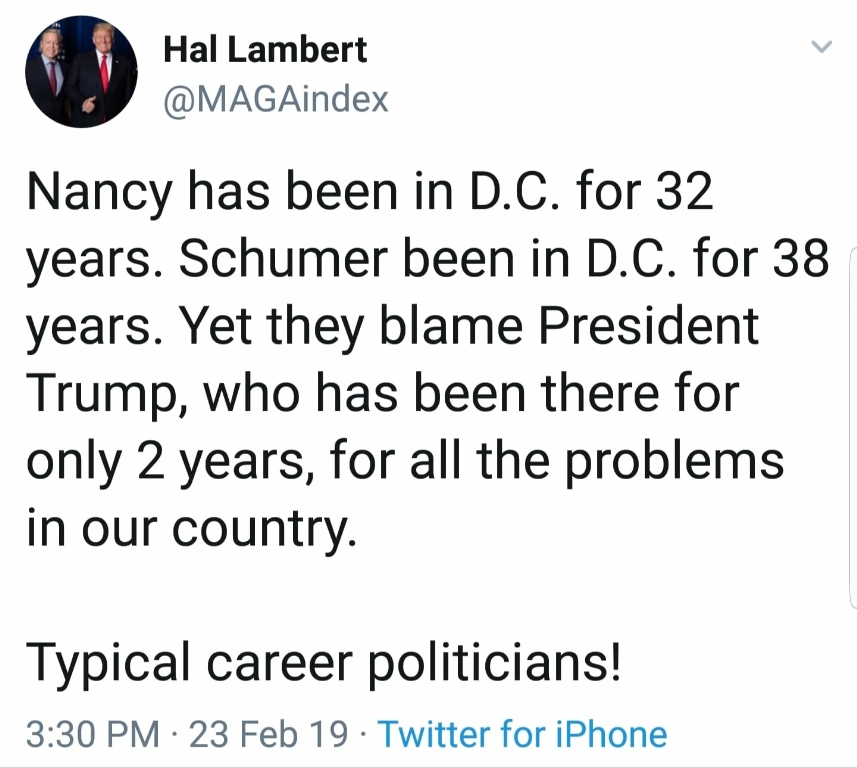Open the Hal Lambert display name
Image resolution: width=857 pixels, height=768 pixels.
click(x=265, y=50)
